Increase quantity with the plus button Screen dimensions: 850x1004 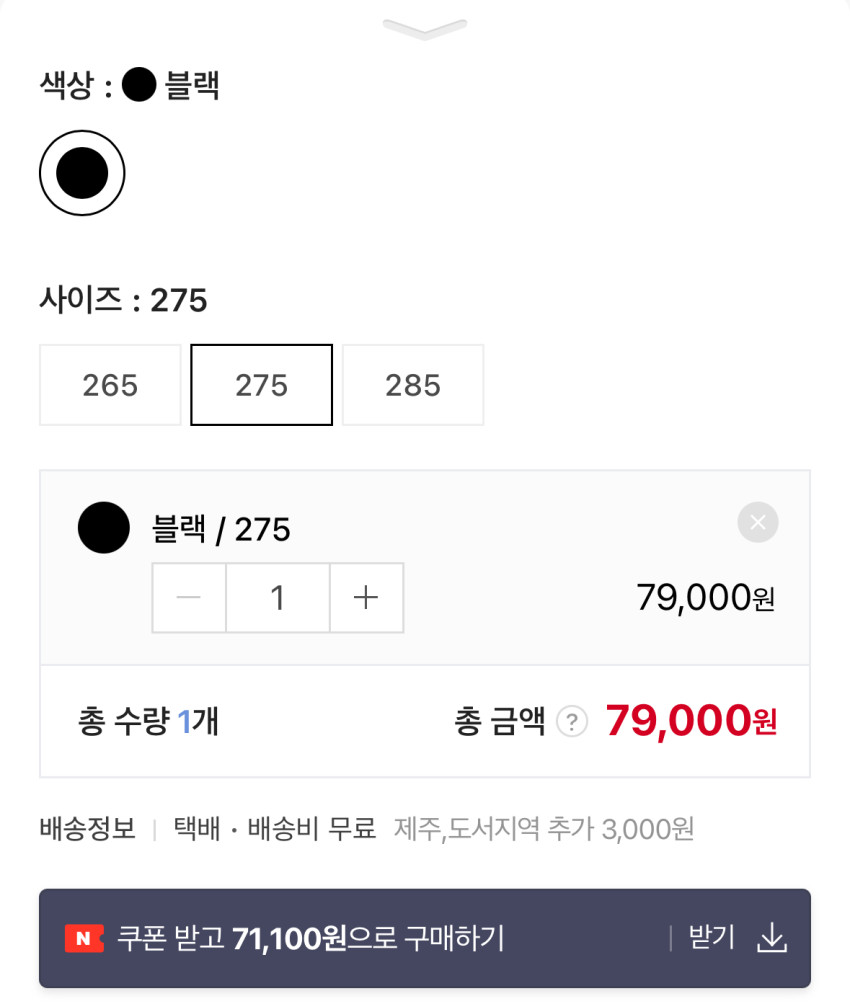[x=366, y=598]
